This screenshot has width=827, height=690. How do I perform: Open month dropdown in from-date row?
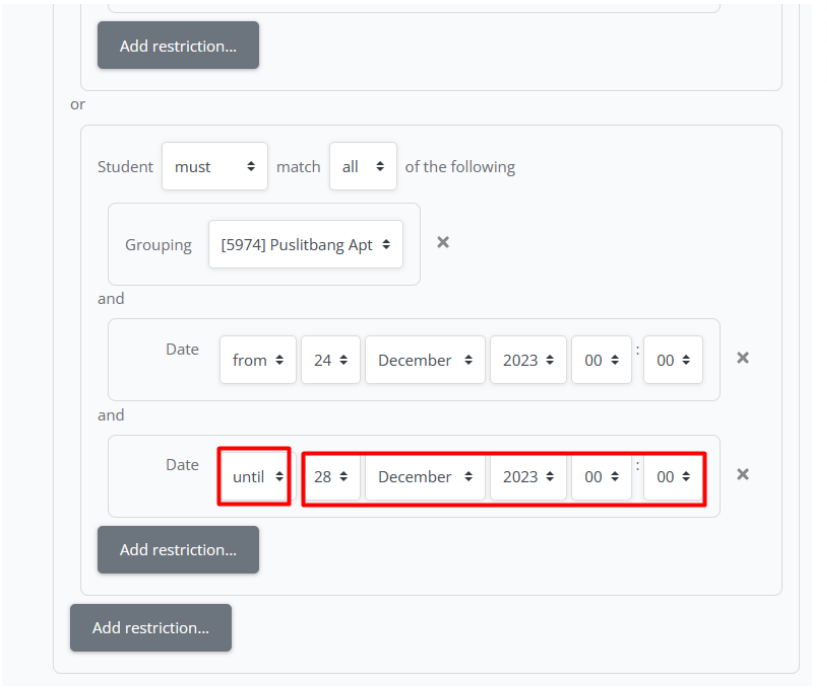click(x=424, y=360)
